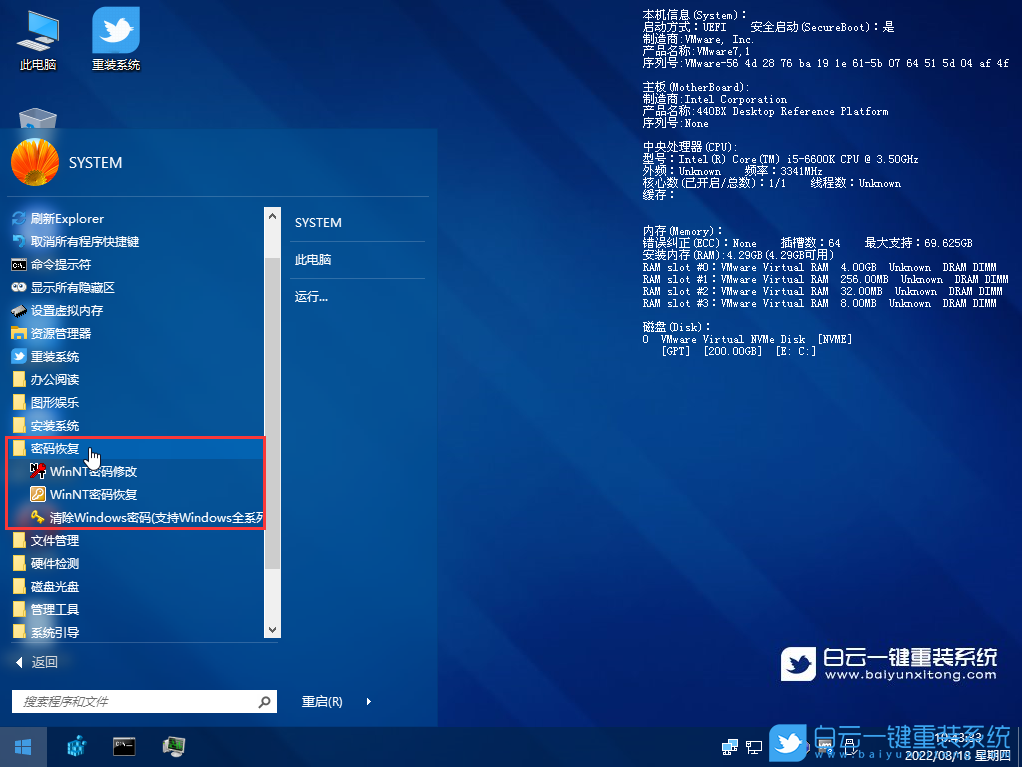
Task: Select 此电脑 in start menu right pane
Action: [313, 259]
